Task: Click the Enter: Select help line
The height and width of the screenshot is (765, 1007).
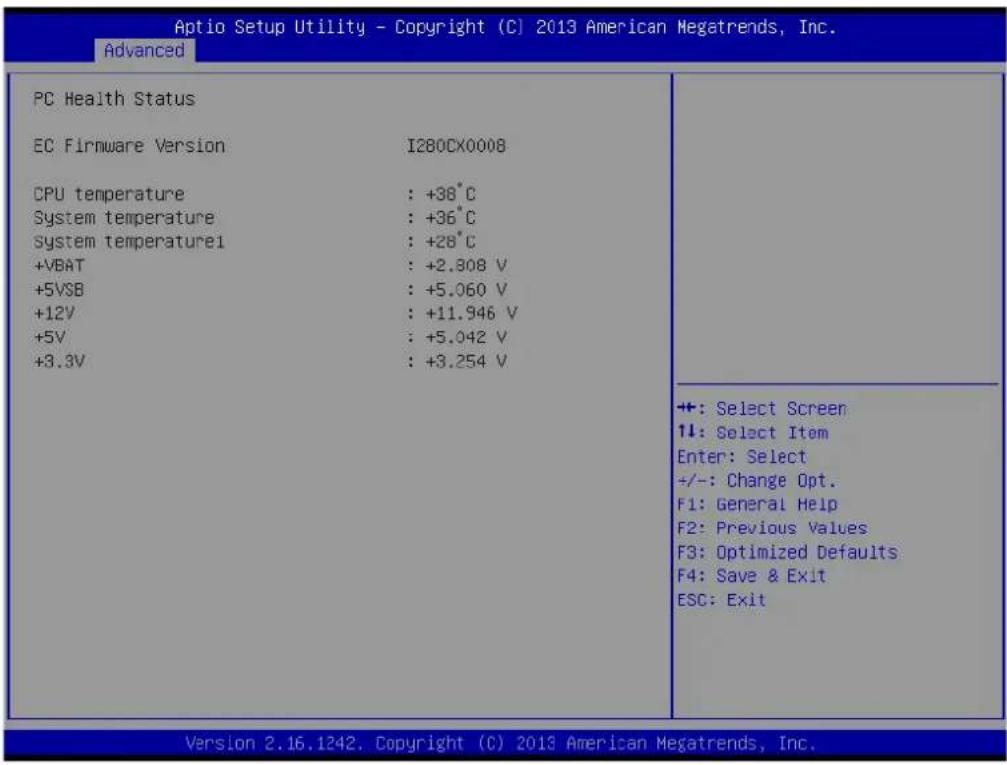Action: coord(742,457)
